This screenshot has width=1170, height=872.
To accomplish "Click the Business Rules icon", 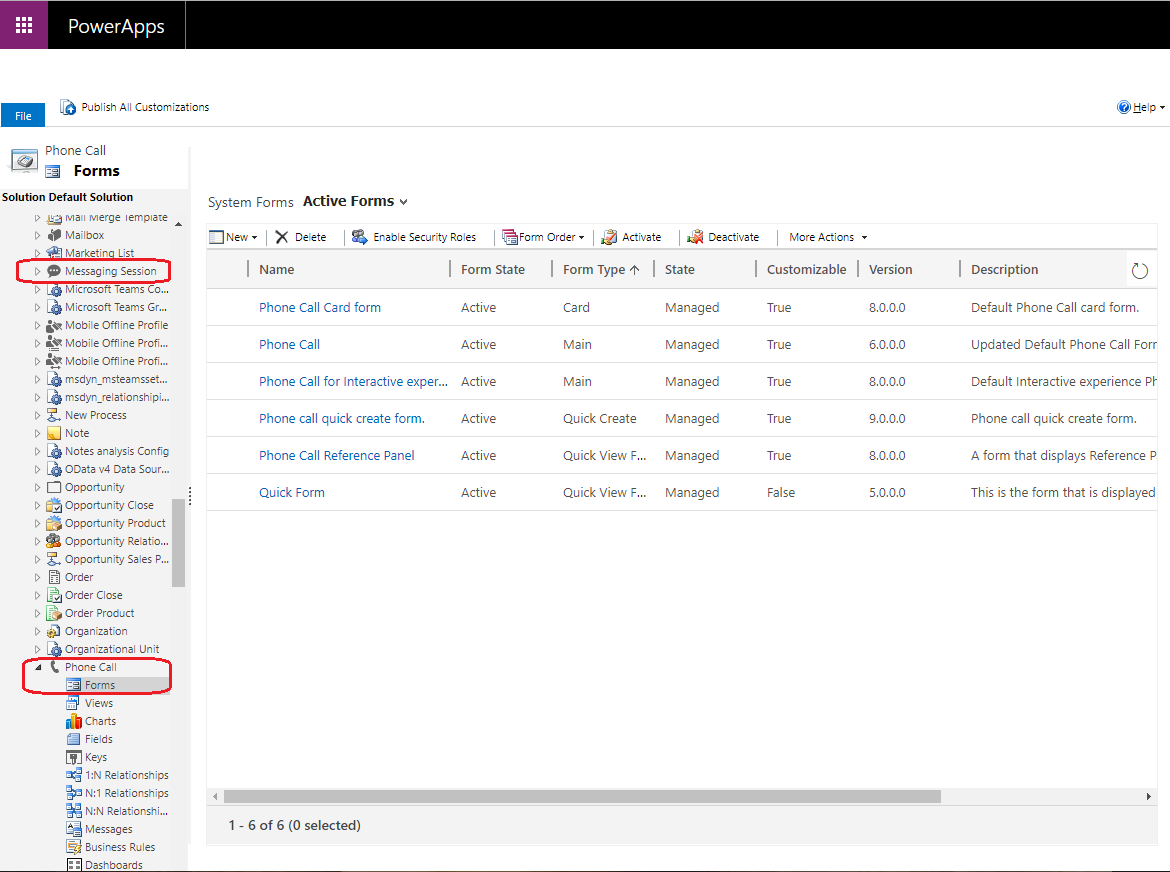I will click(73, 847).
